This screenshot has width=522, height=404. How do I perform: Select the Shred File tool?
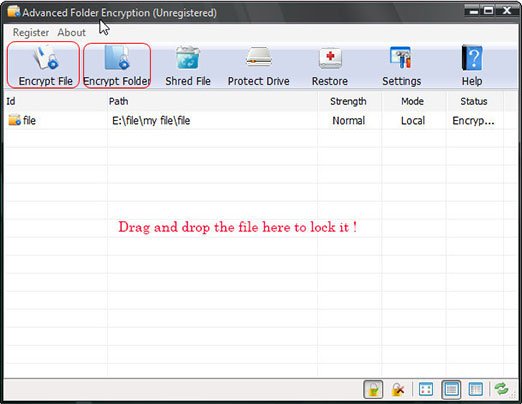tap(188, 66)
